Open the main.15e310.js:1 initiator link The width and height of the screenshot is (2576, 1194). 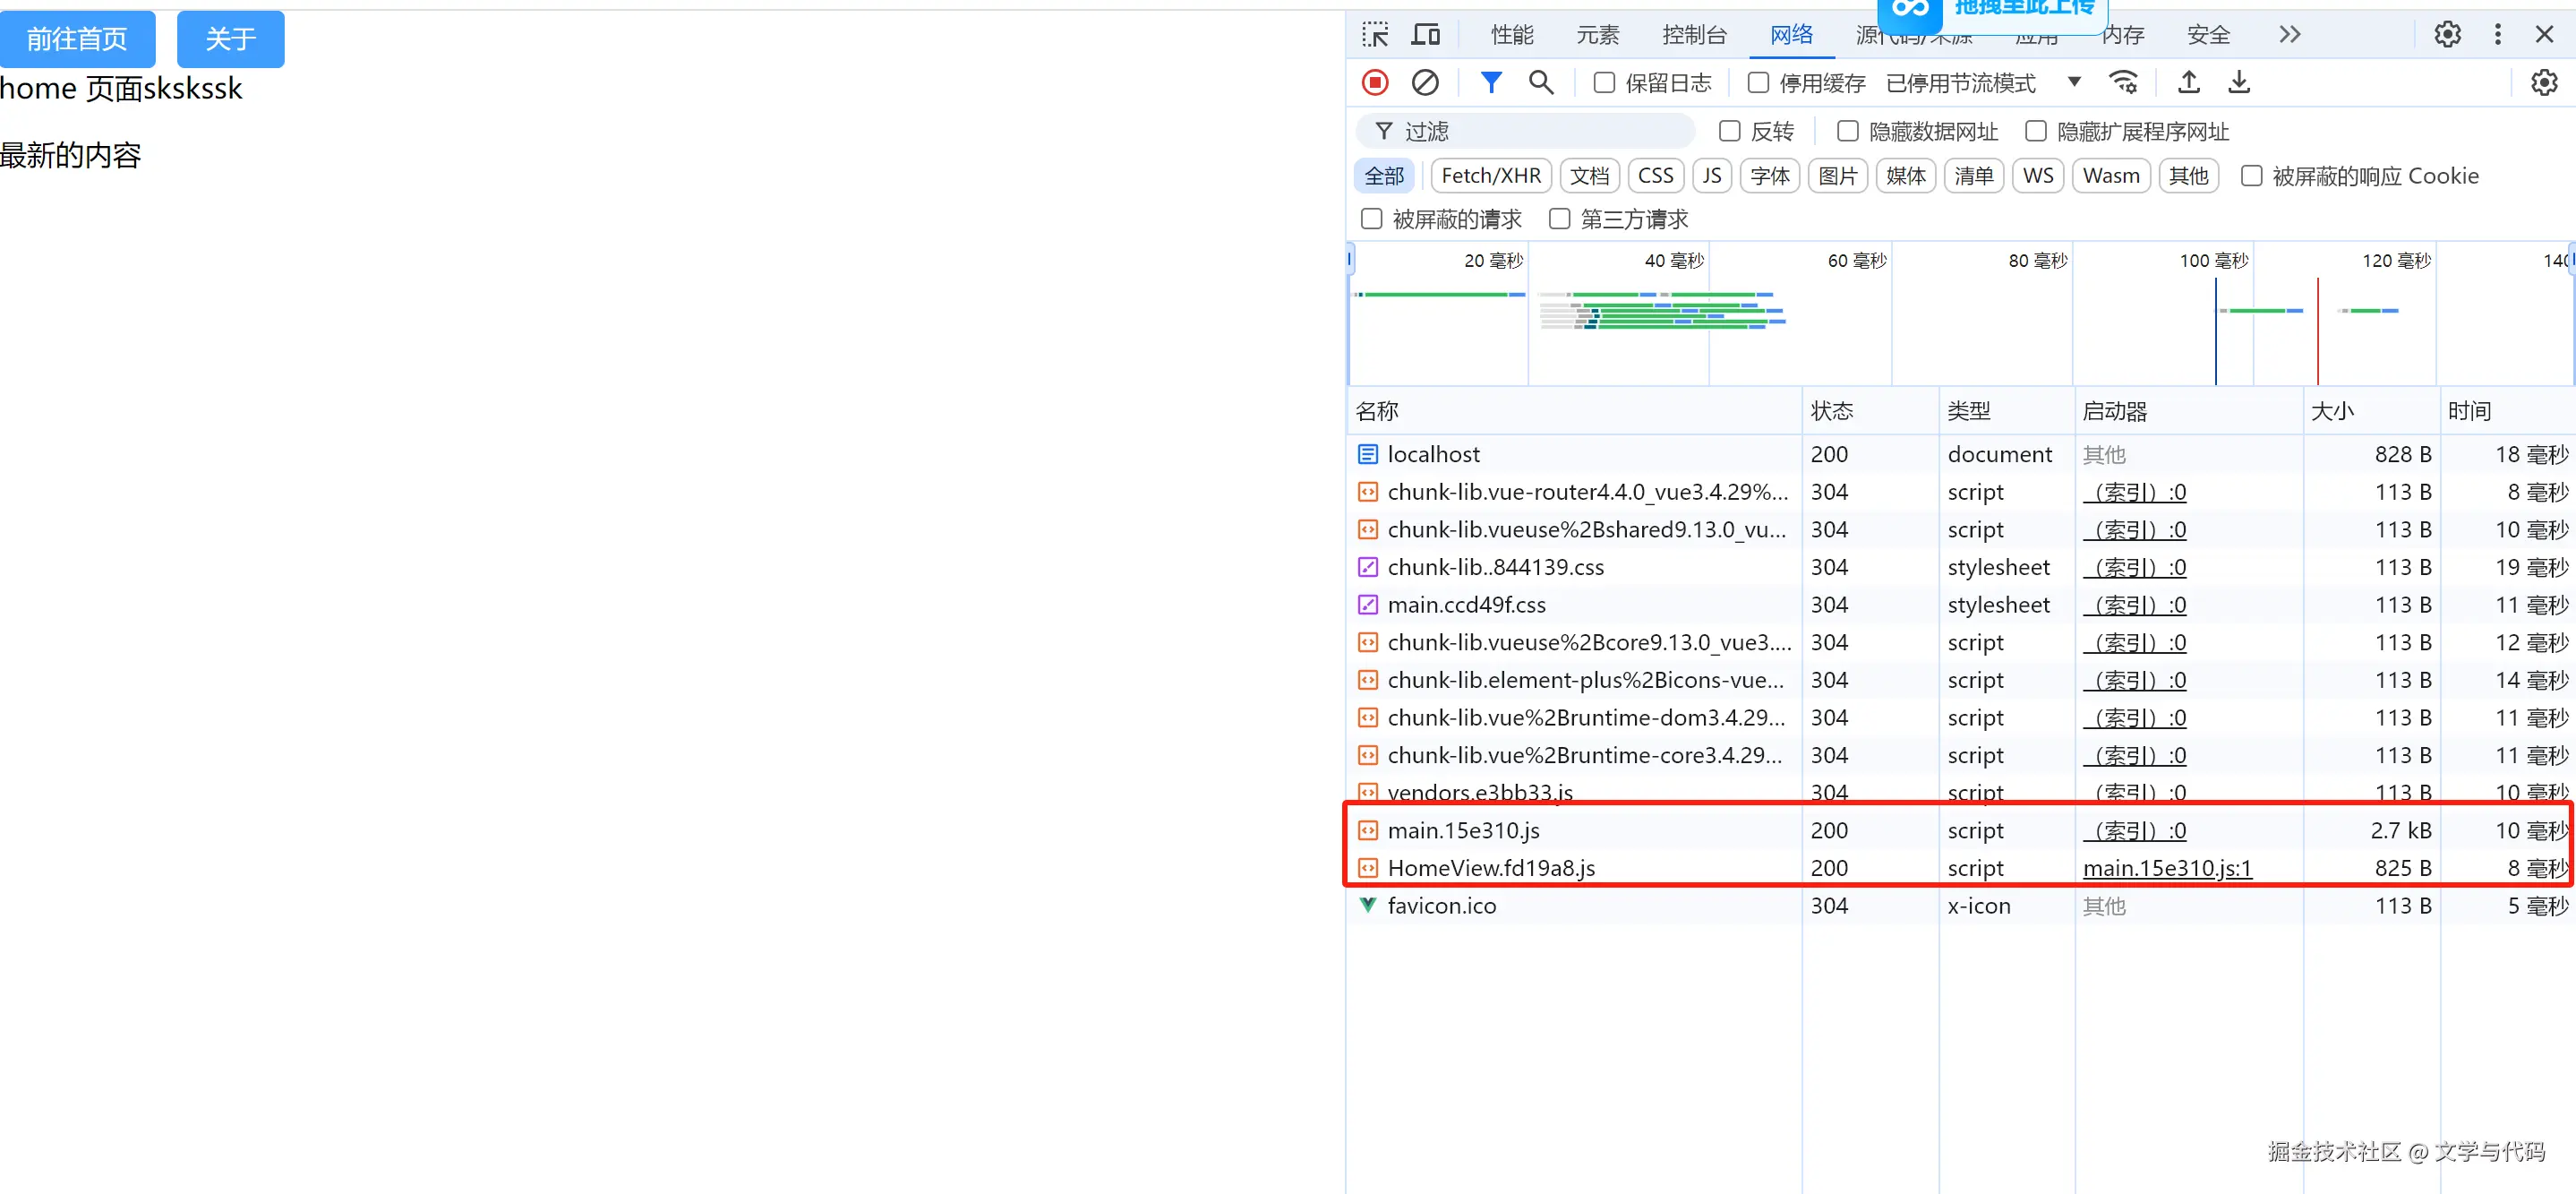pos(2167,868)
